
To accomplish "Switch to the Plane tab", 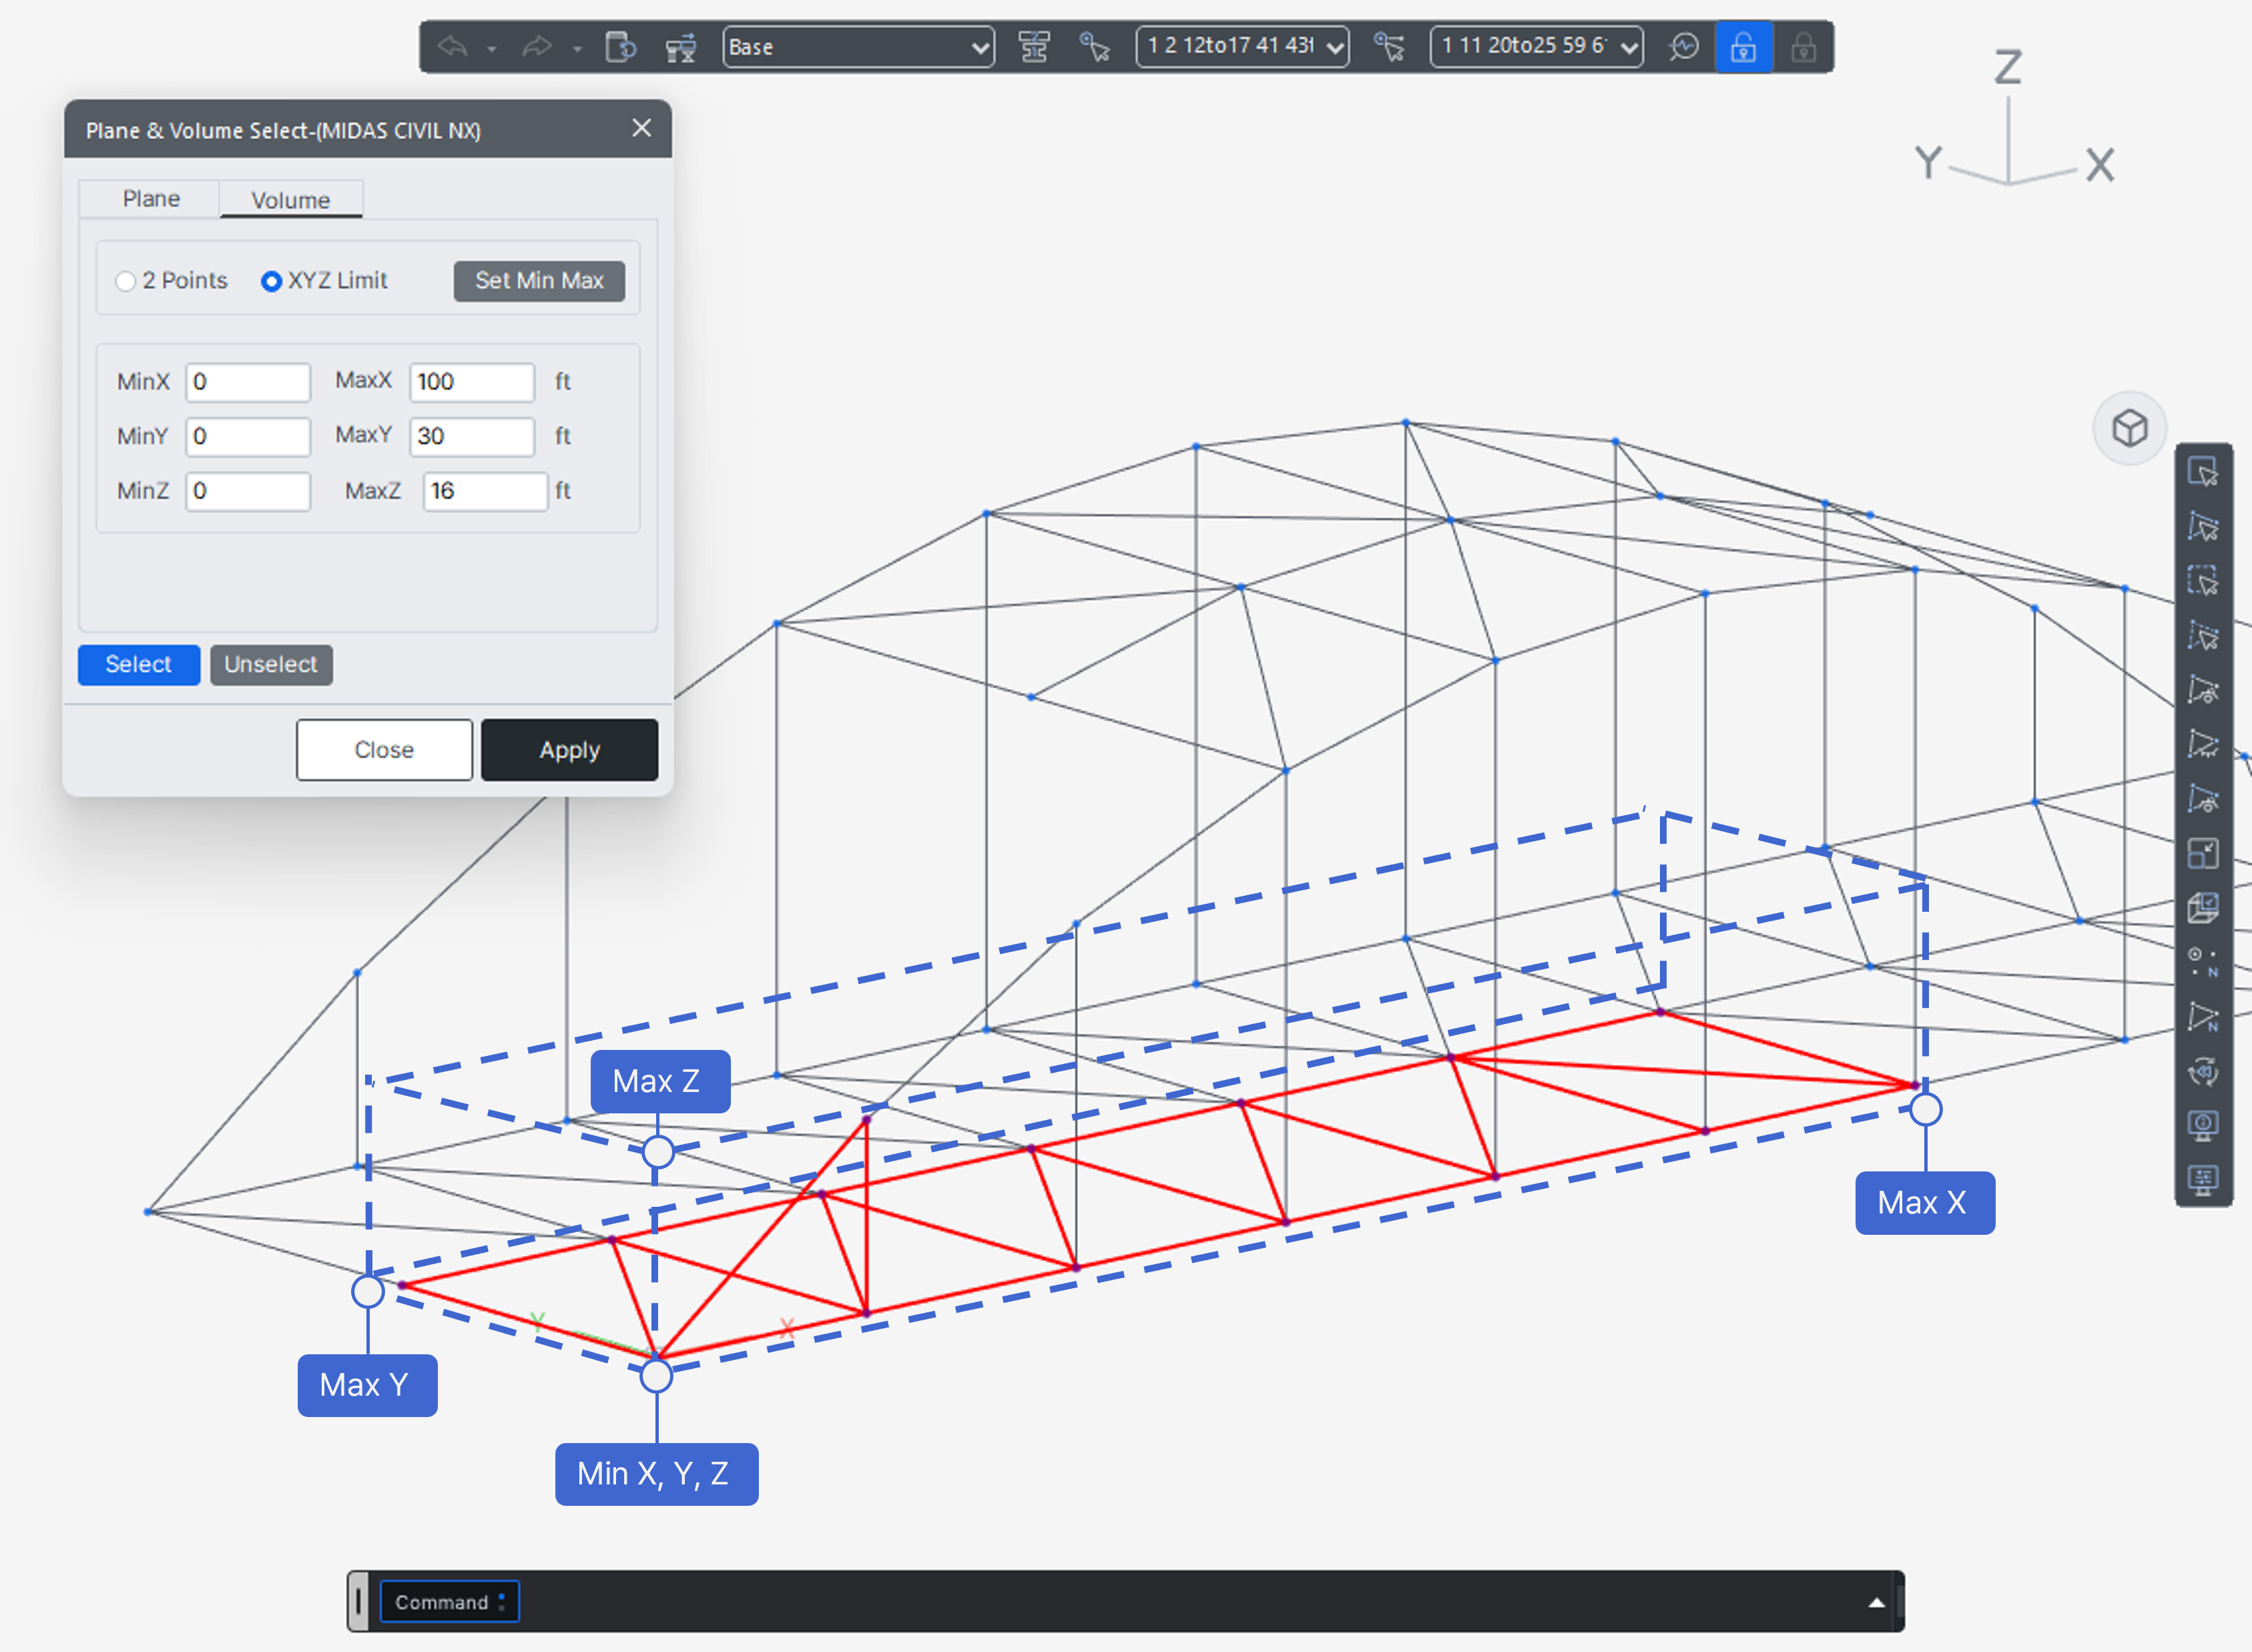I will point(151,199).
